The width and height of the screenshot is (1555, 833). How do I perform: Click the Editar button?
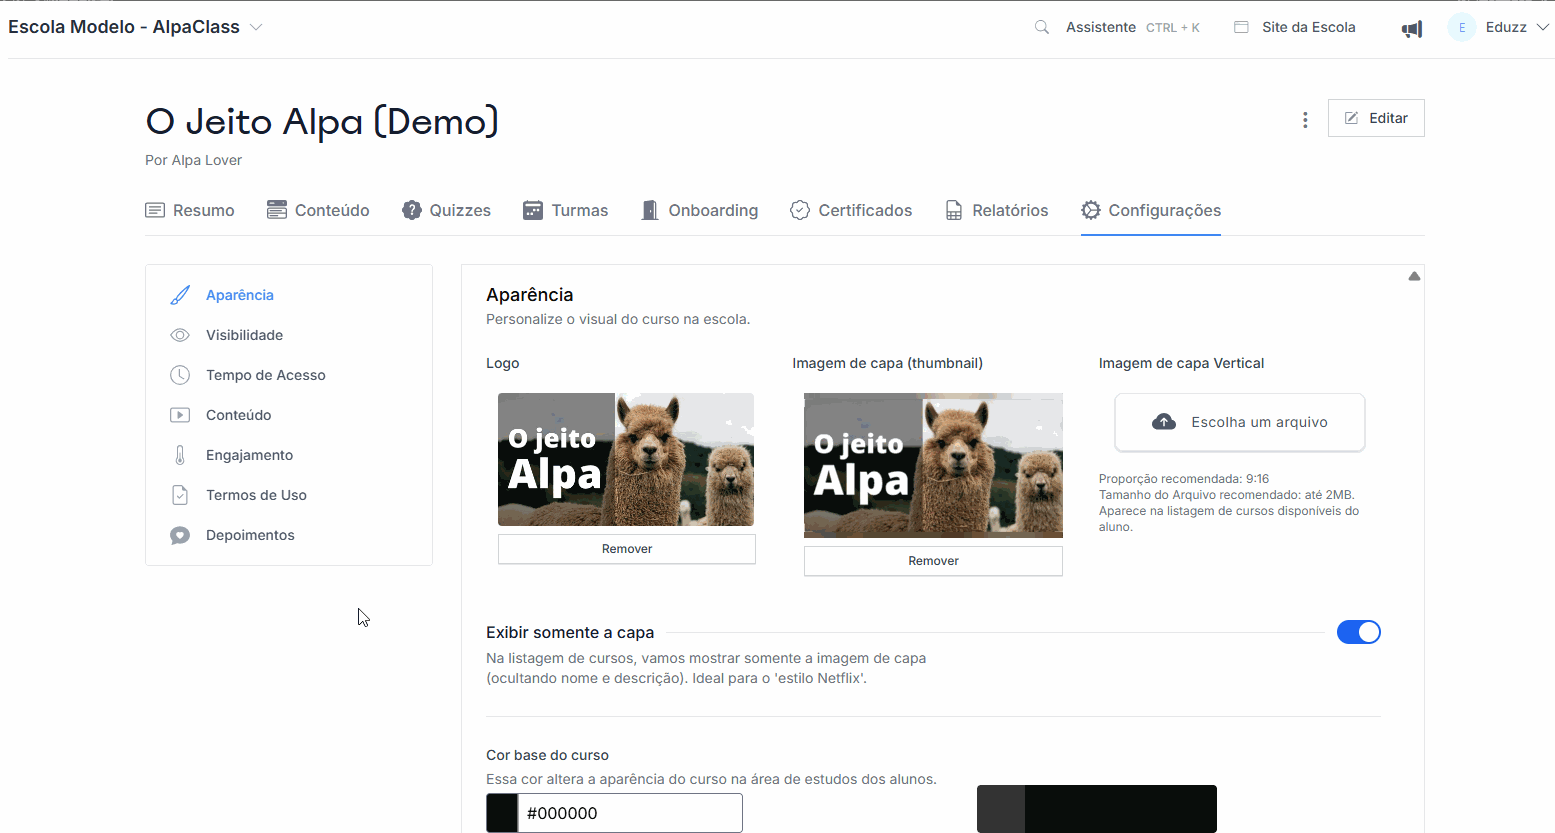point(1376,118)
